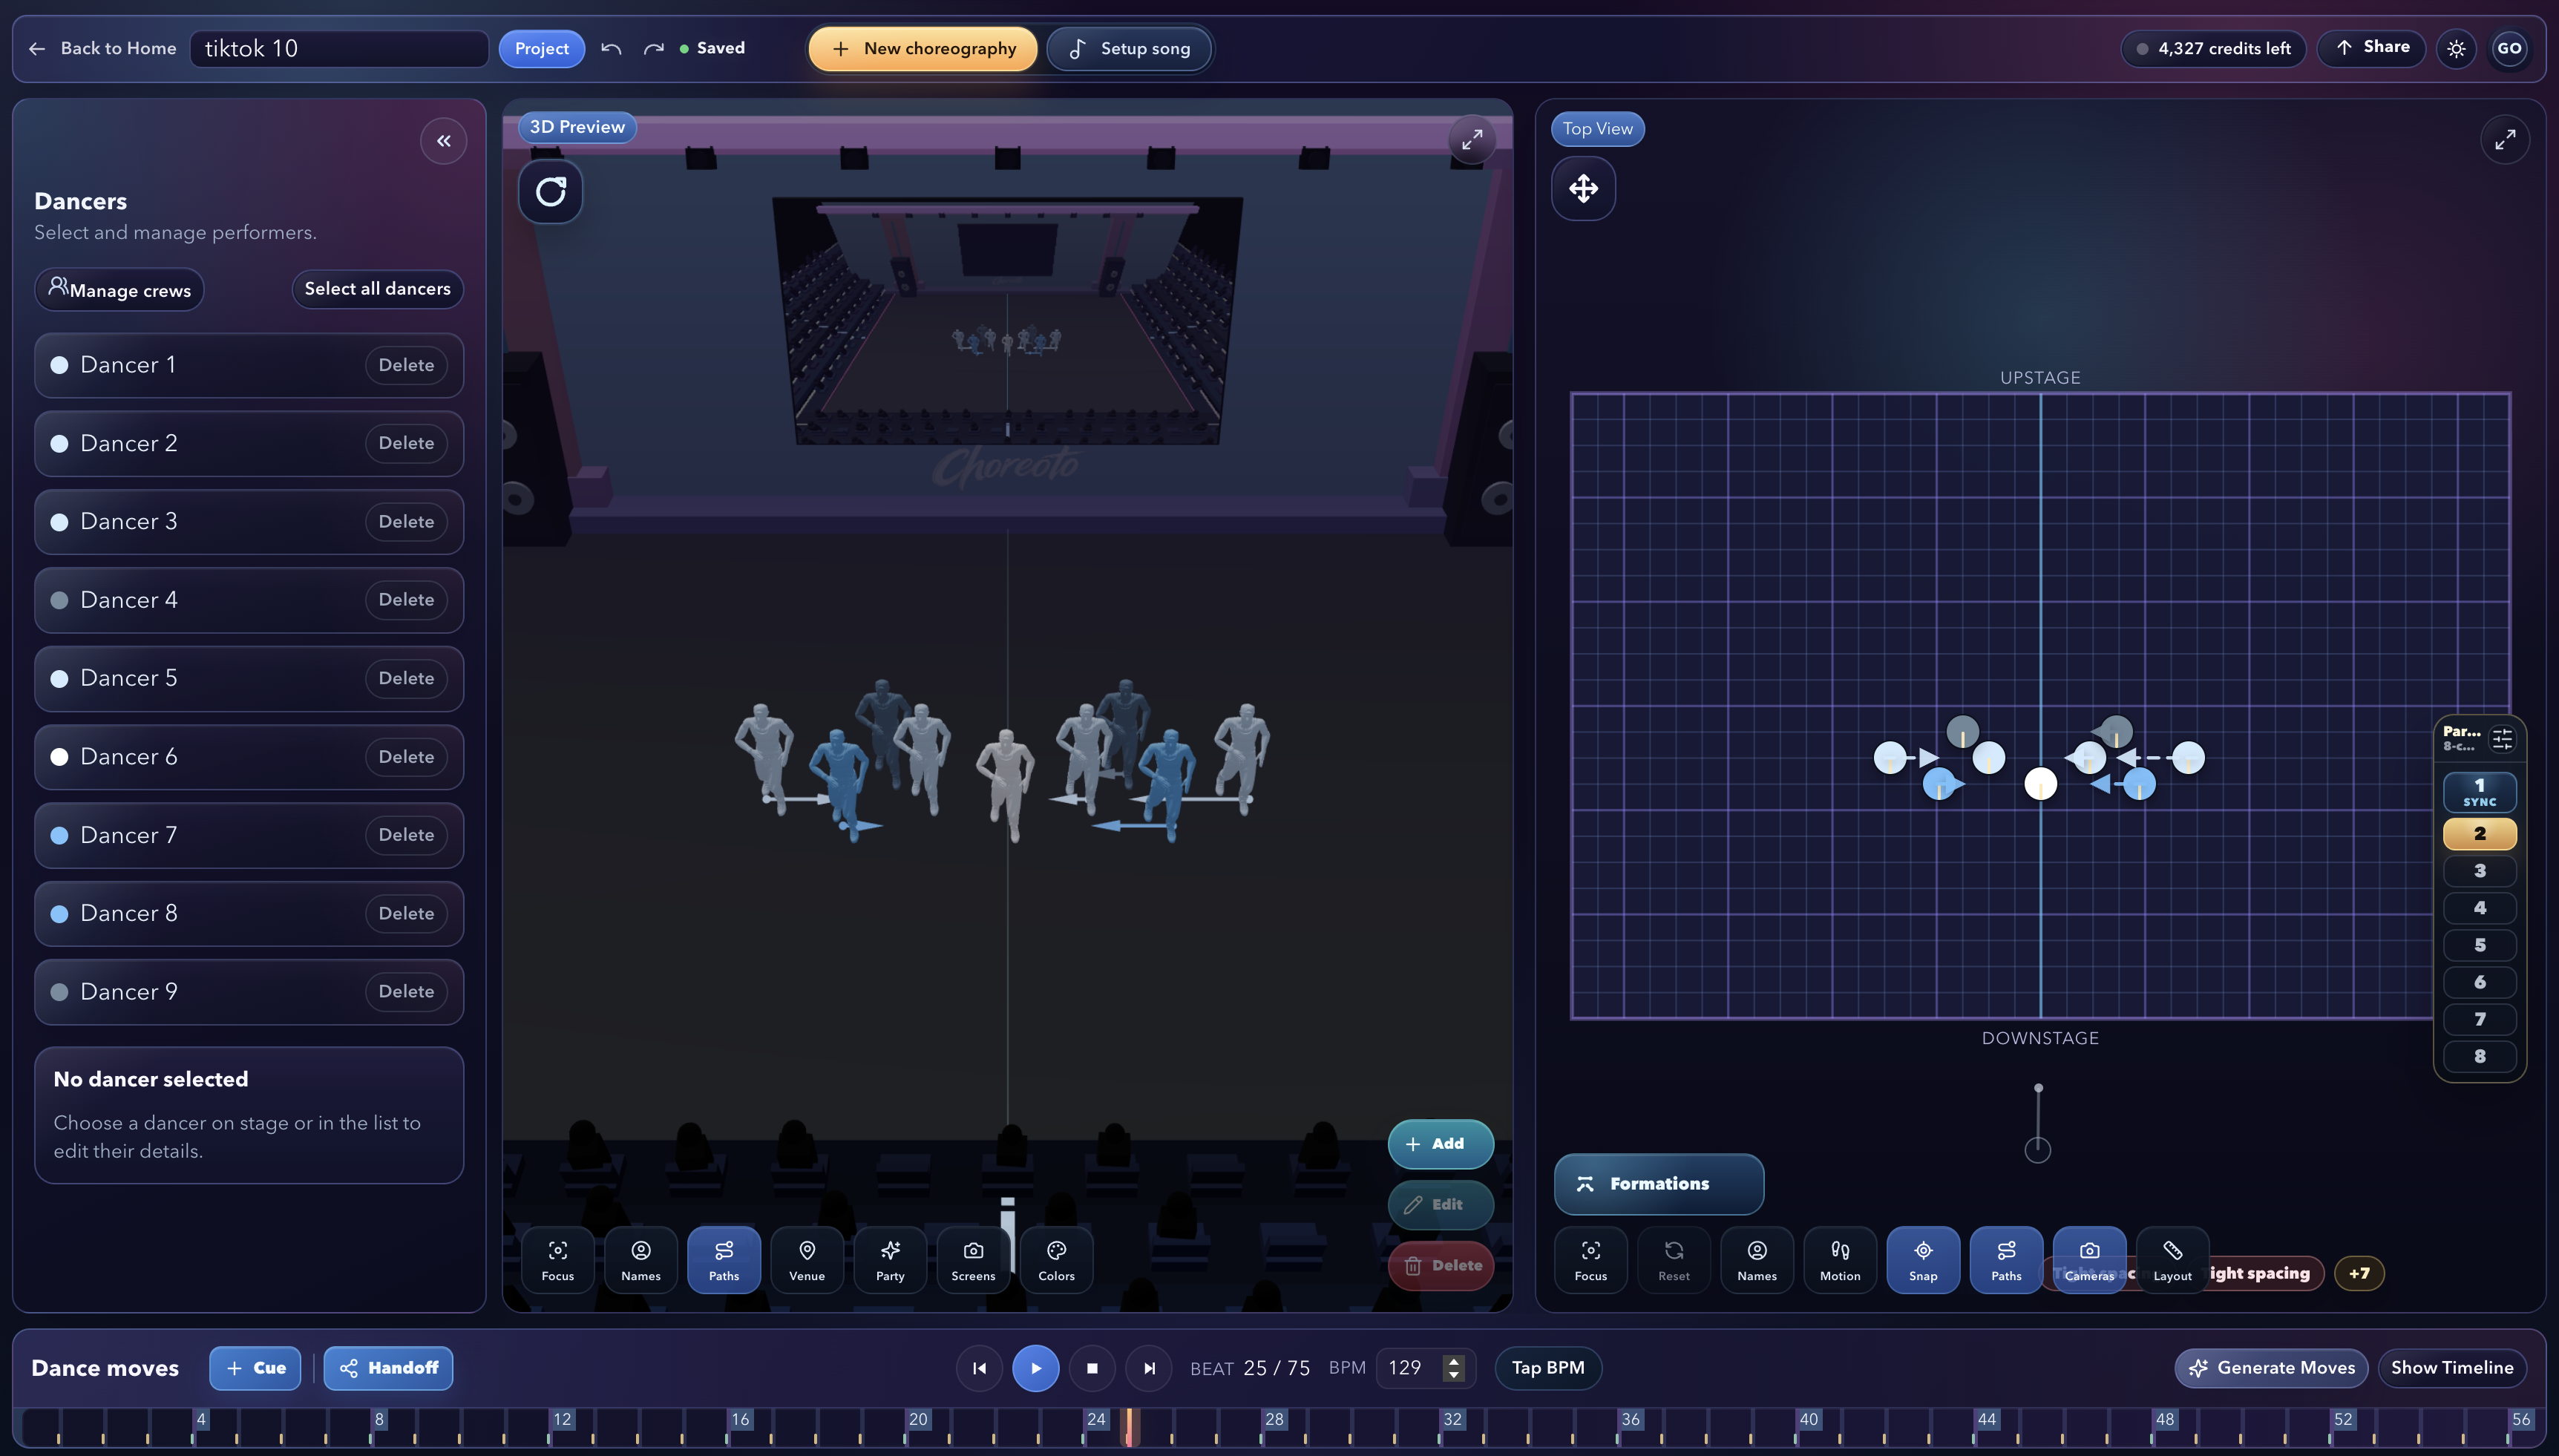The width and height of the screenshot is (2559, 1456).
Task: Click Dancer 7 blue color dot
Action: click(59, 835)
